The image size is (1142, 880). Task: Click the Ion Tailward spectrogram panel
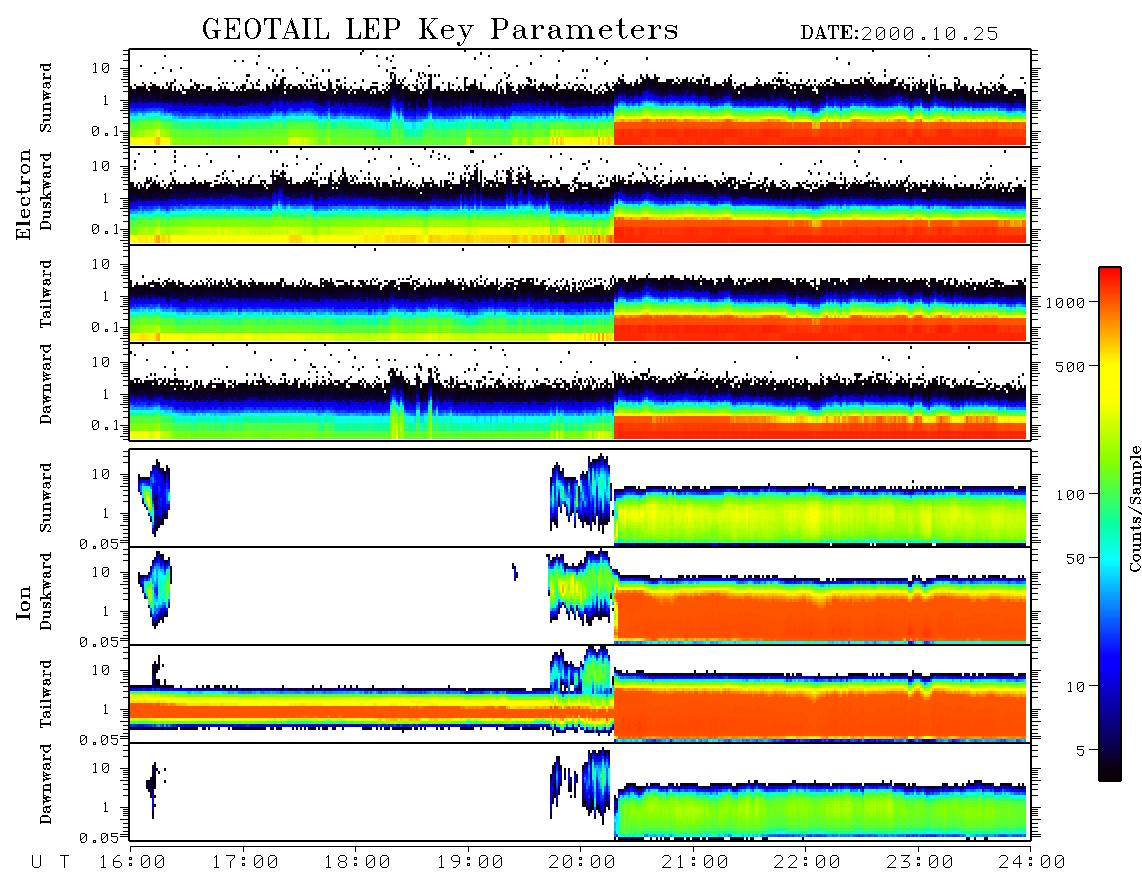pyautogui.click(x=580, y=694)
